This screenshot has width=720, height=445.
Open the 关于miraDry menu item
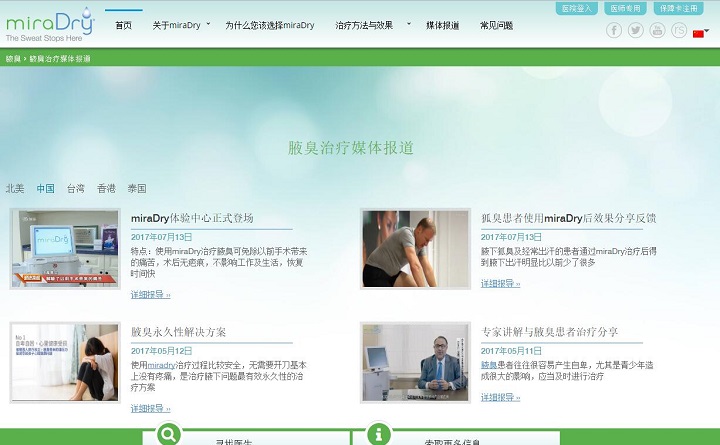point(176,25)
